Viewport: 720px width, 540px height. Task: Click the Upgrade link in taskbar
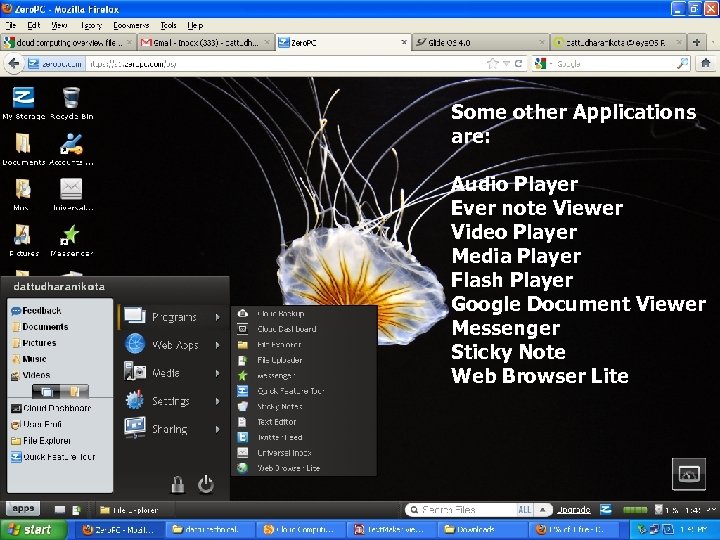pos(573,510)
